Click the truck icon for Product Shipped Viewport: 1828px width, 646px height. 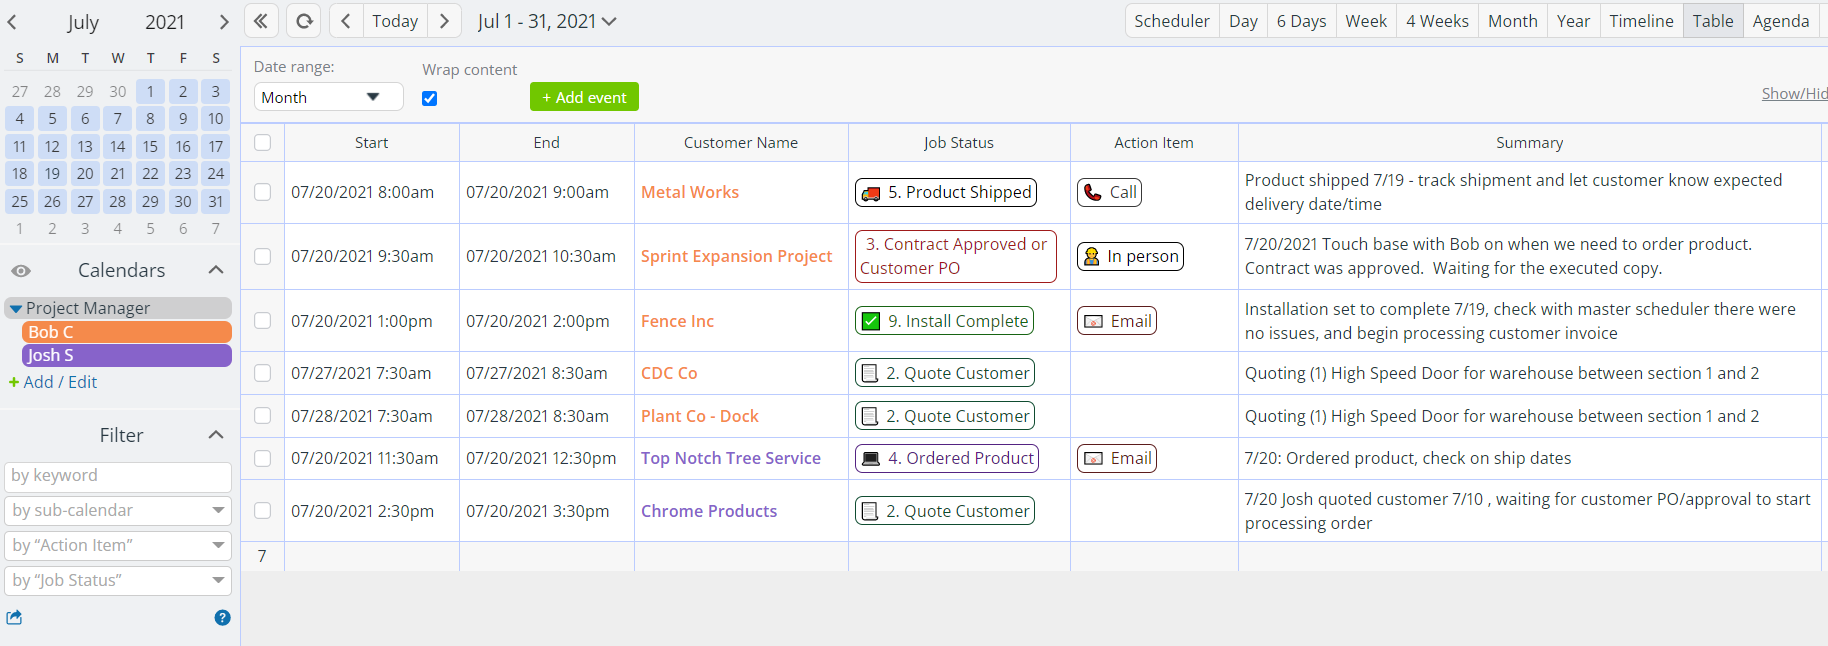[x=871, y=193]
